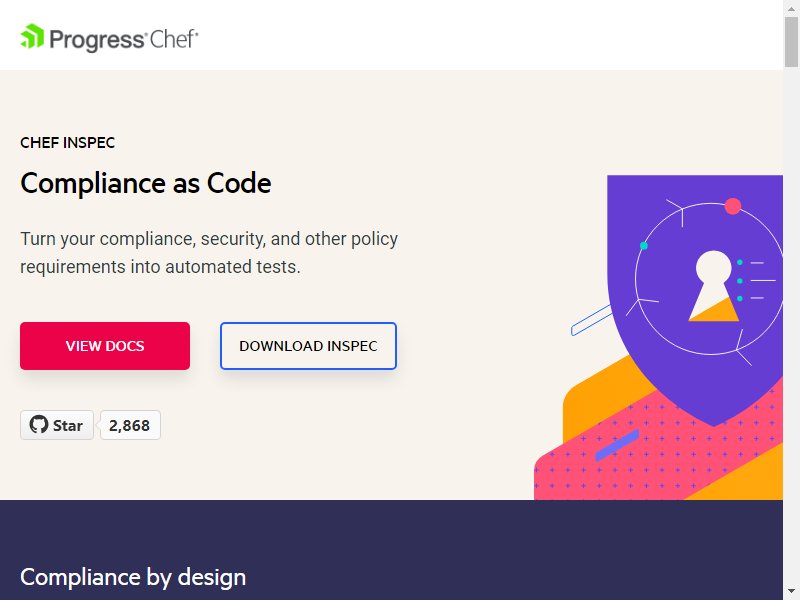The width and height of the screenshot is (800, 600).
Task: Open the Progress Chef wordmark link
Action: (109, 38)
